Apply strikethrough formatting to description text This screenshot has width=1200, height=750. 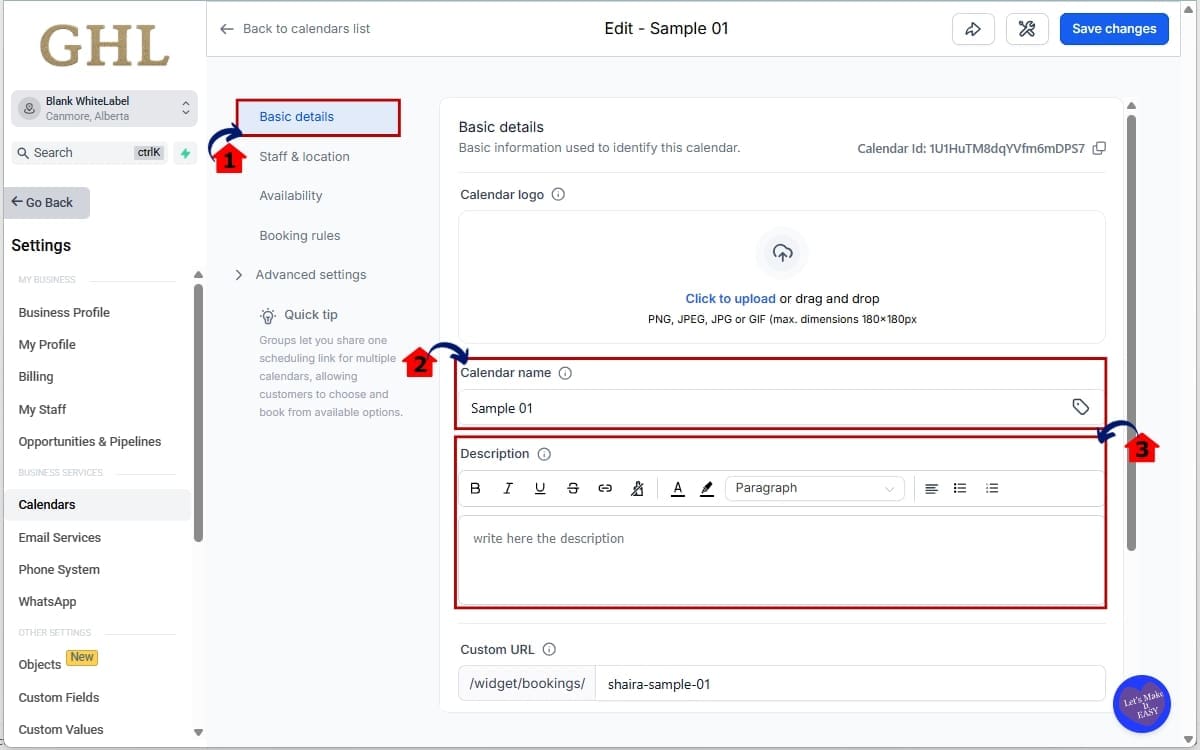click(x=573, y=488)
